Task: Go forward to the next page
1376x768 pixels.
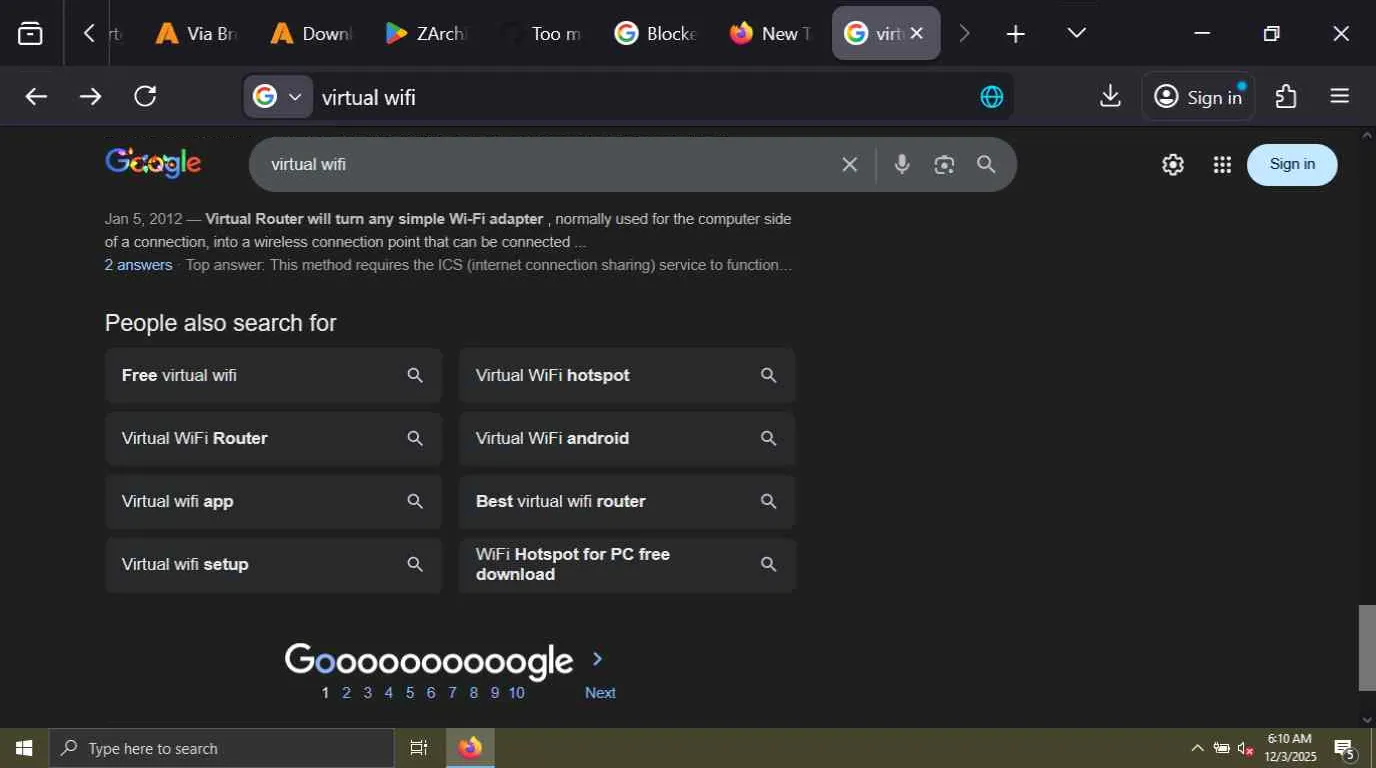Action: point(90,96)
